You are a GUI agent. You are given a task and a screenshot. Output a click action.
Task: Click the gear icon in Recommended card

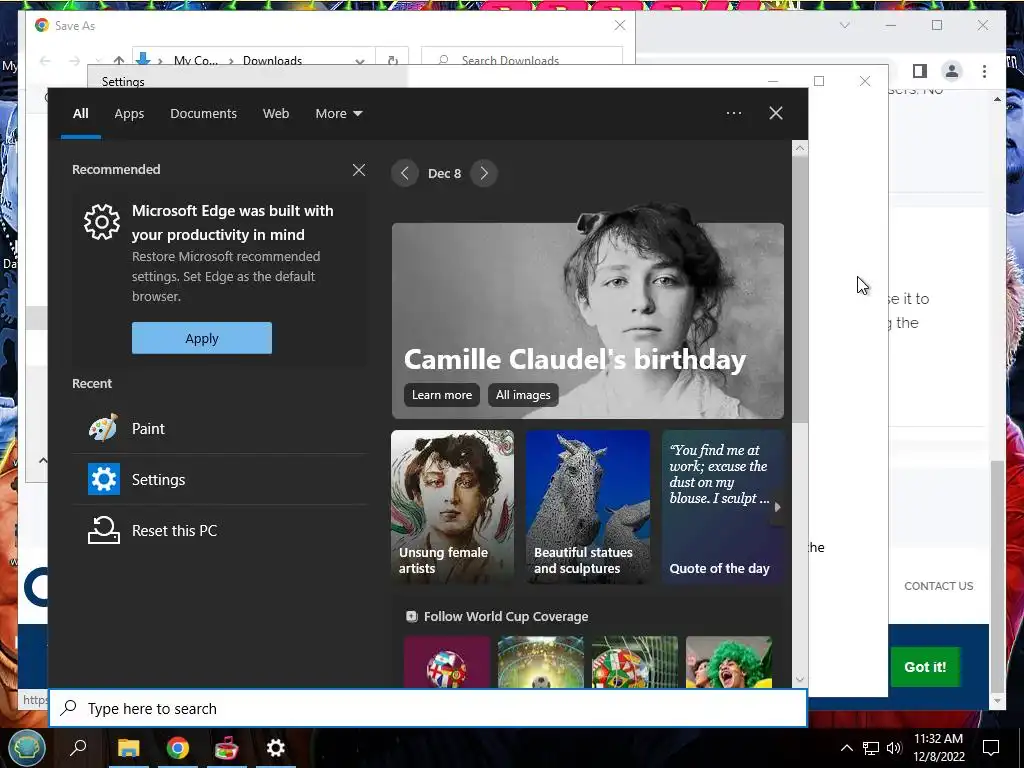coord(102,222)
